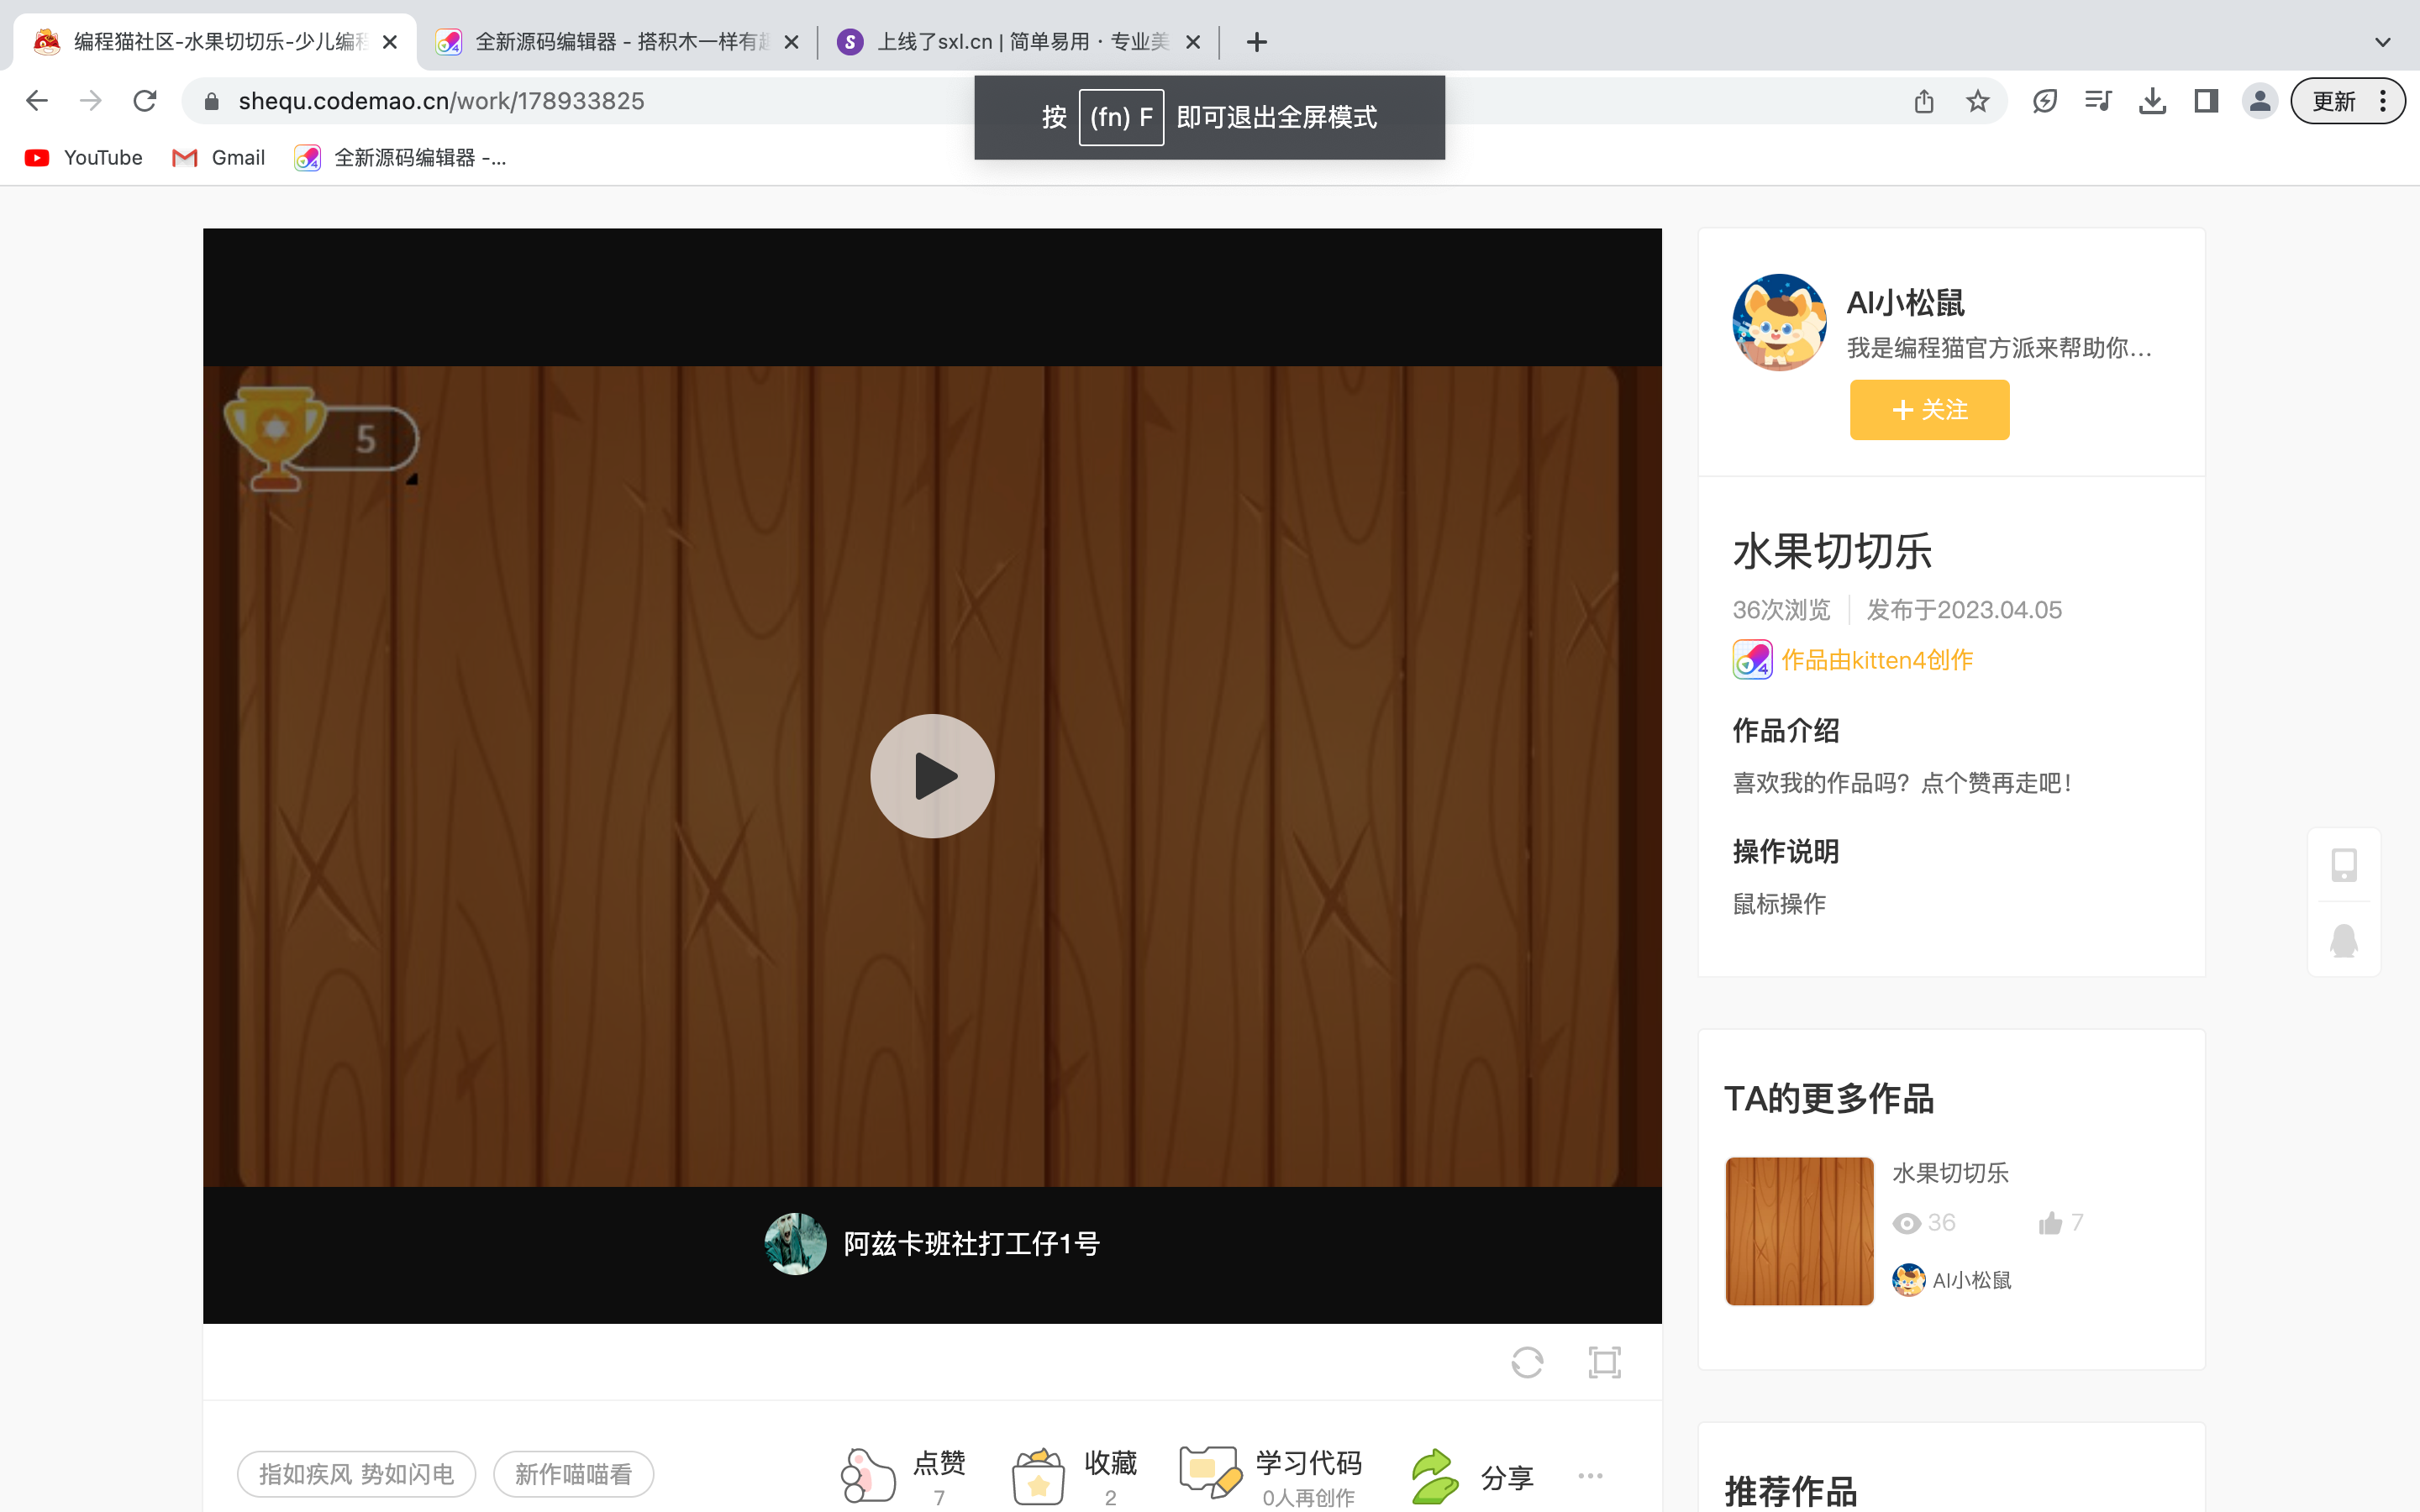Close the 全新源码编辑器 tab
Viewport: 2420px width, 1512px height.
click(791, 42)
